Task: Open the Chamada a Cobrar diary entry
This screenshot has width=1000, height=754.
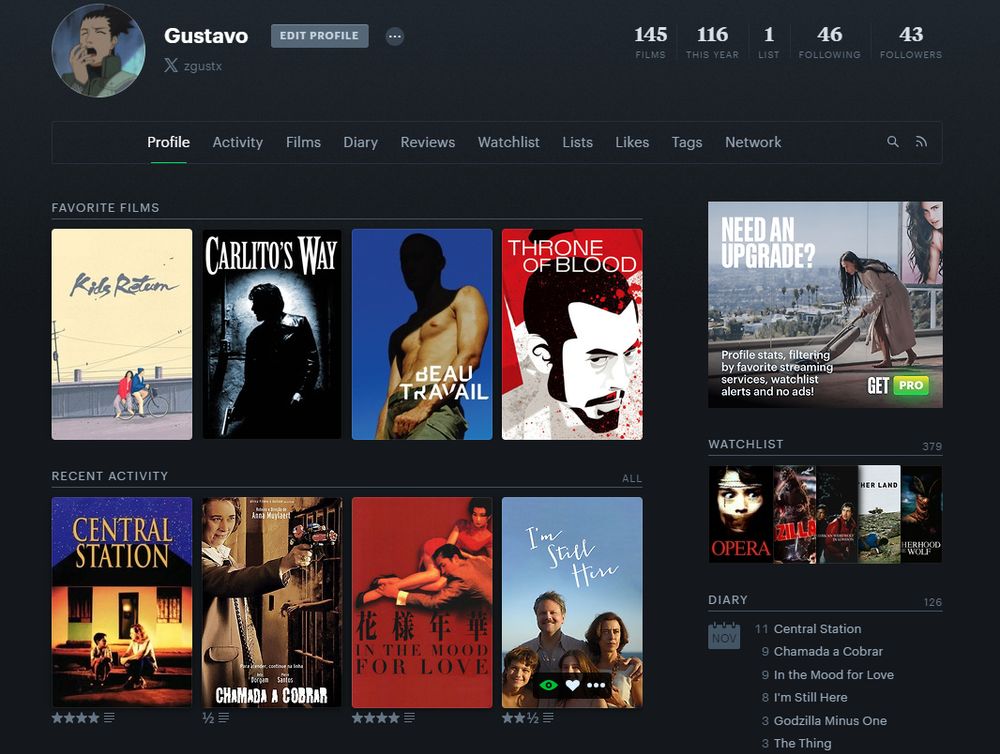Action: click(x=828, y=652)
